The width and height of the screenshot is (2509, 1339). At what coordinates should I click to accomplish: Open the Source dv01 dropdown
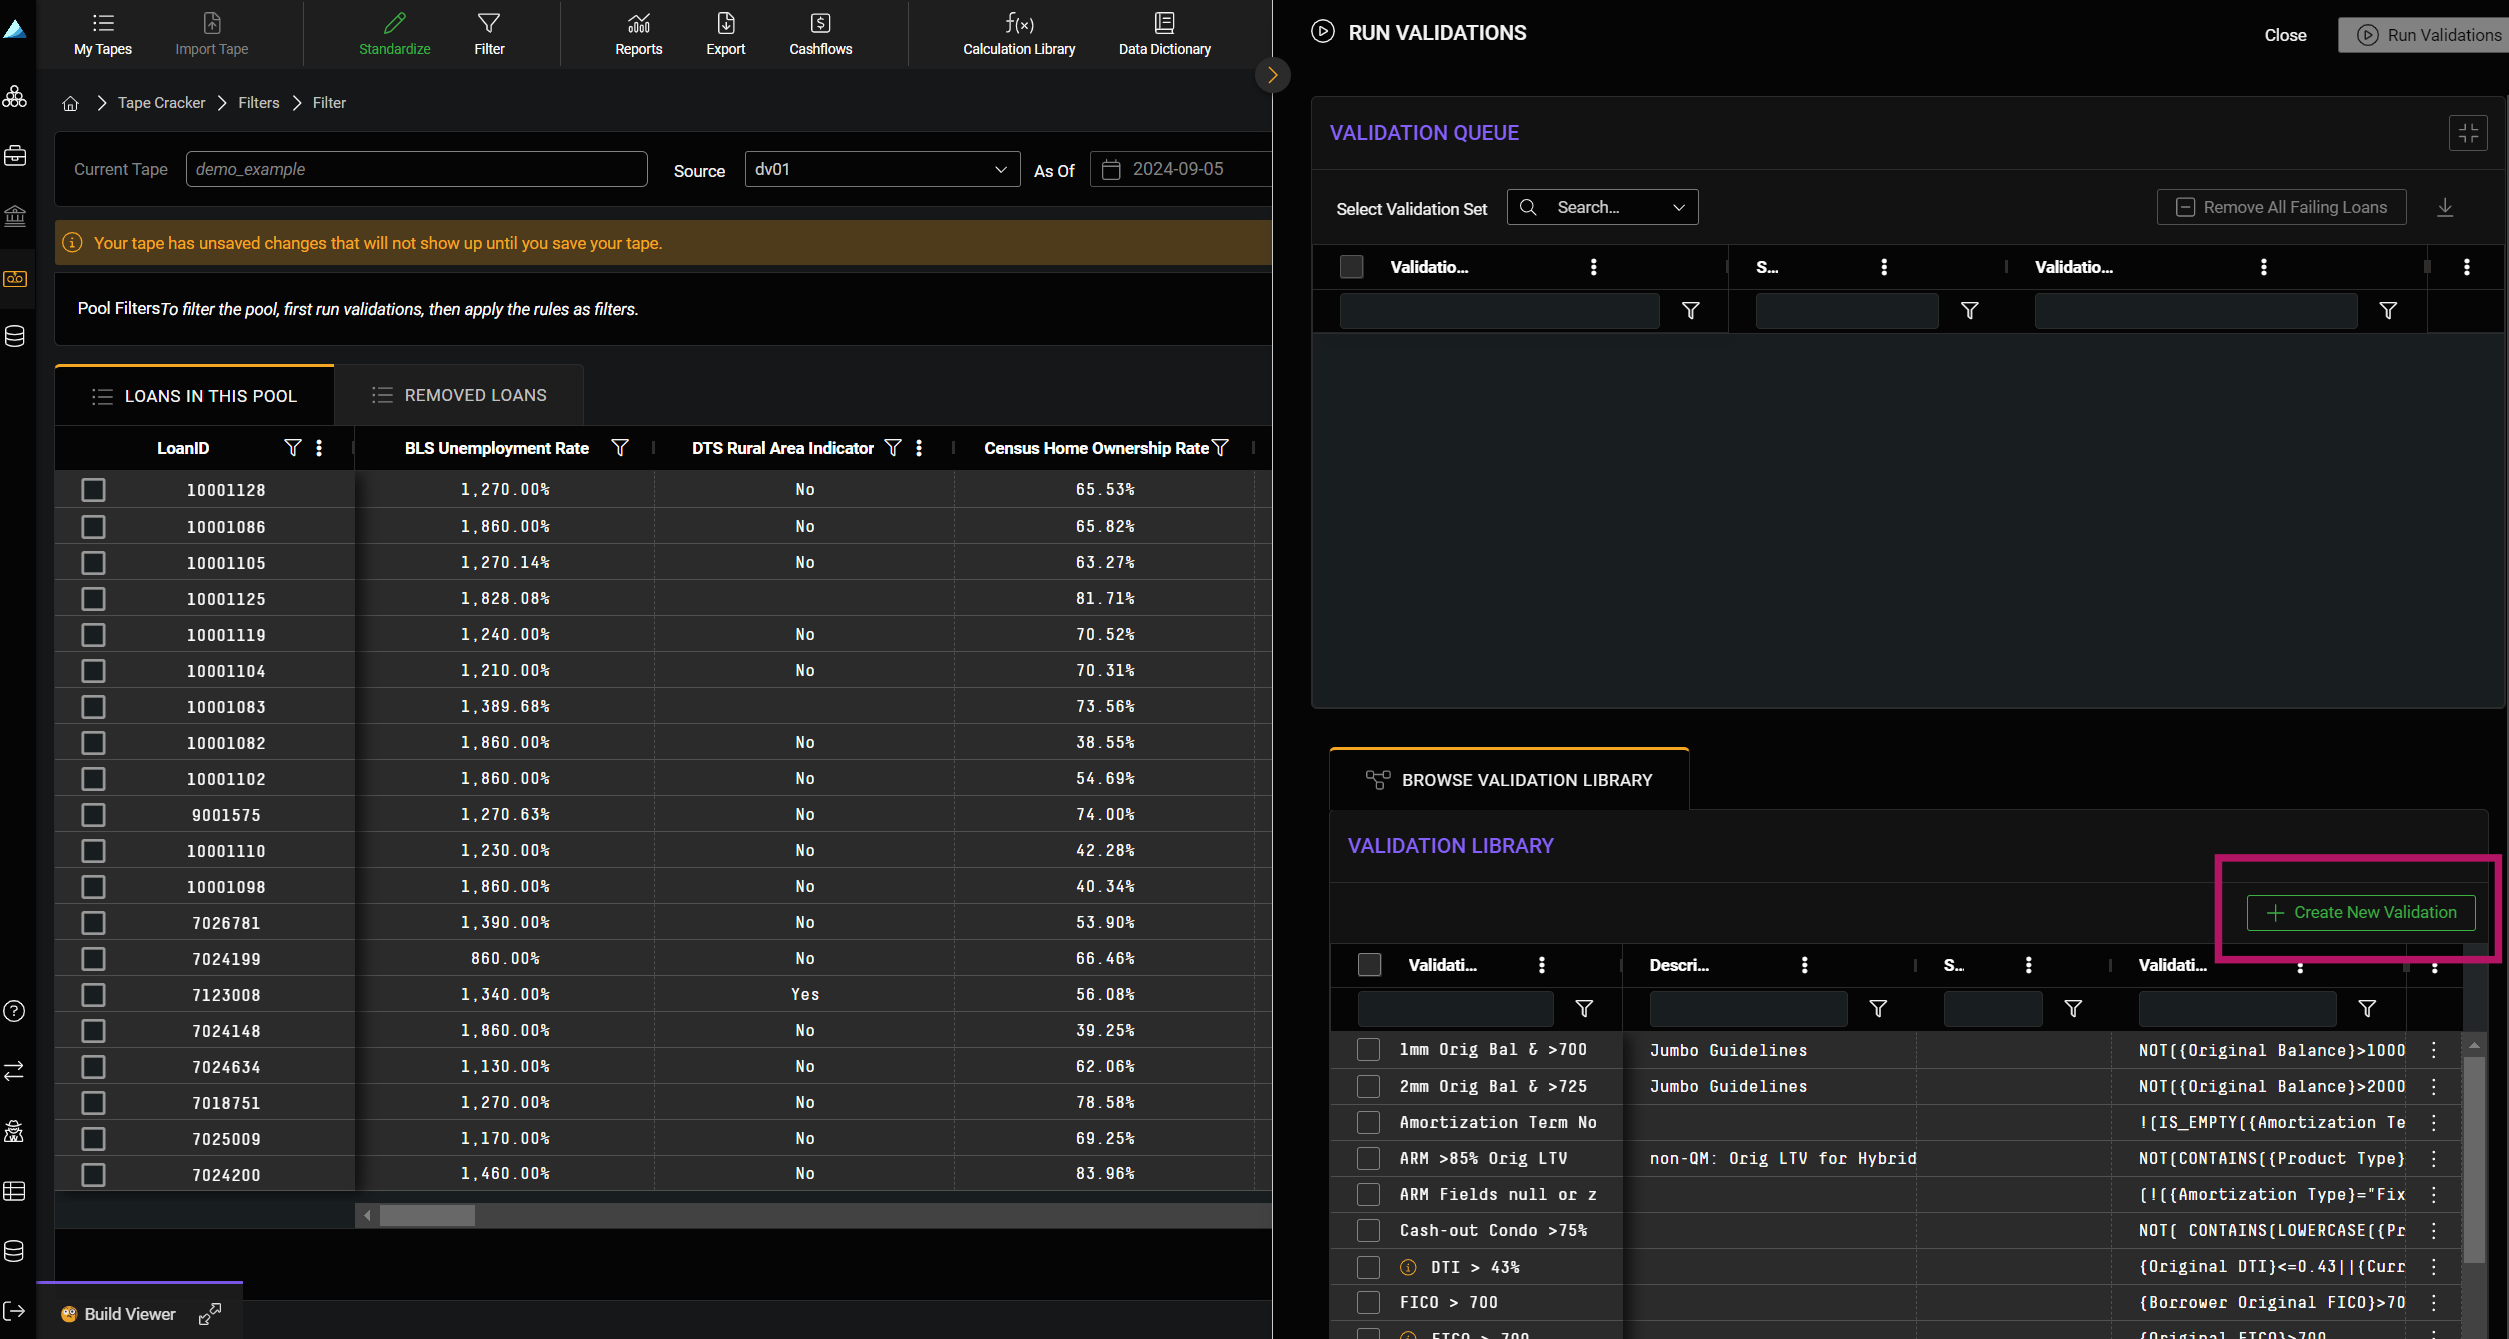[881, 169]
